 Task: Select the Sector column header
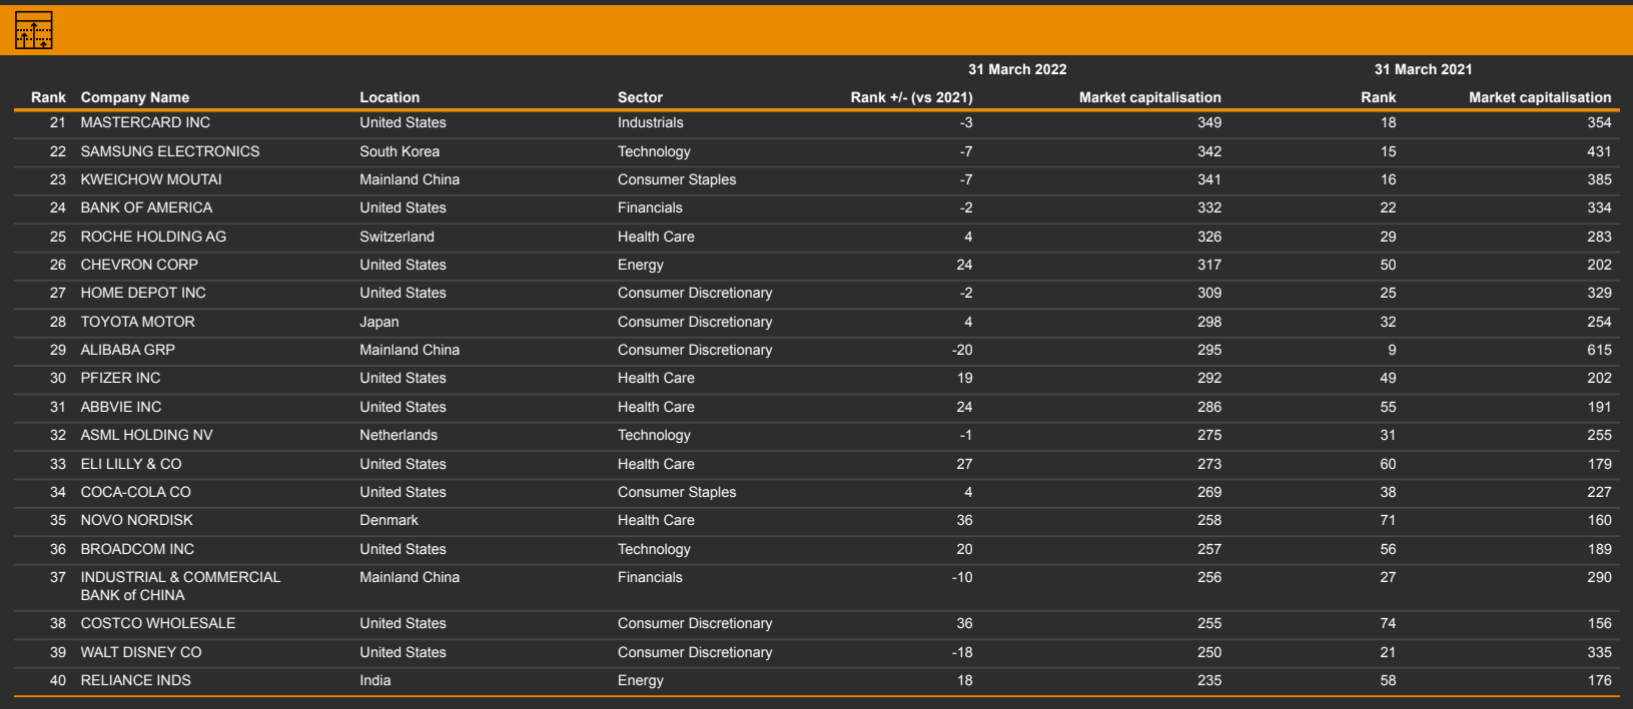pyautogui.click(x=640, y=97)
